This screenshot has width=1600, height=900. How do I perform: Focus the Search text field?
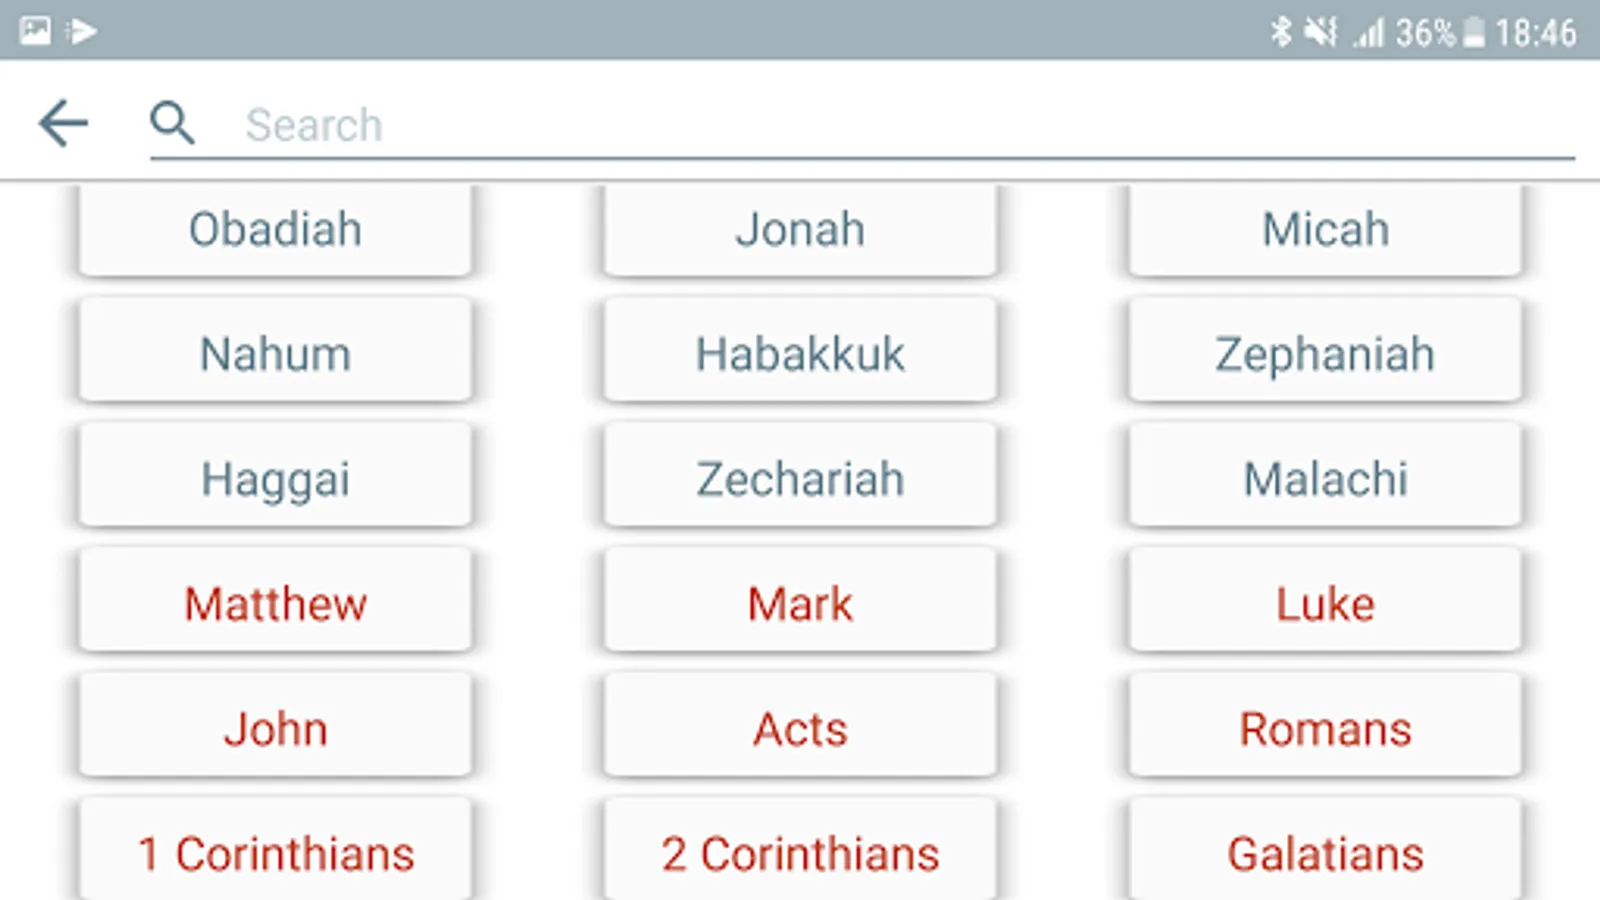(900, 125)
